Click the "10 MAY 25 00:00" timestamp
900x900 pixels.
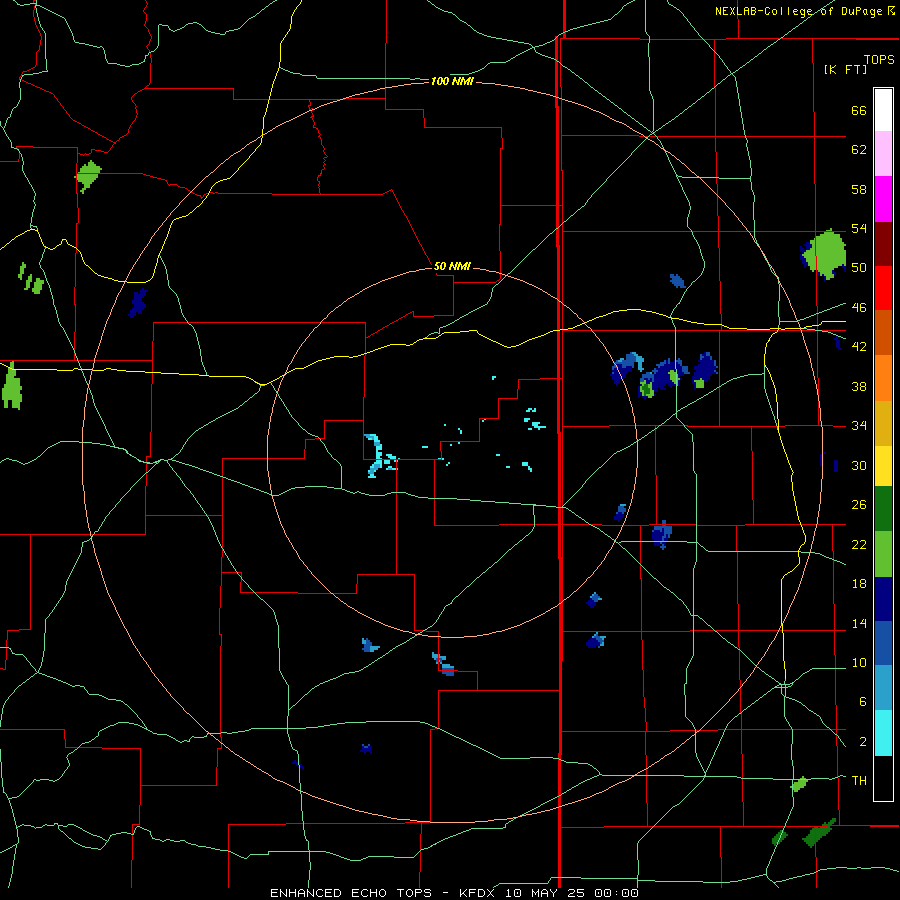[572, 893]
